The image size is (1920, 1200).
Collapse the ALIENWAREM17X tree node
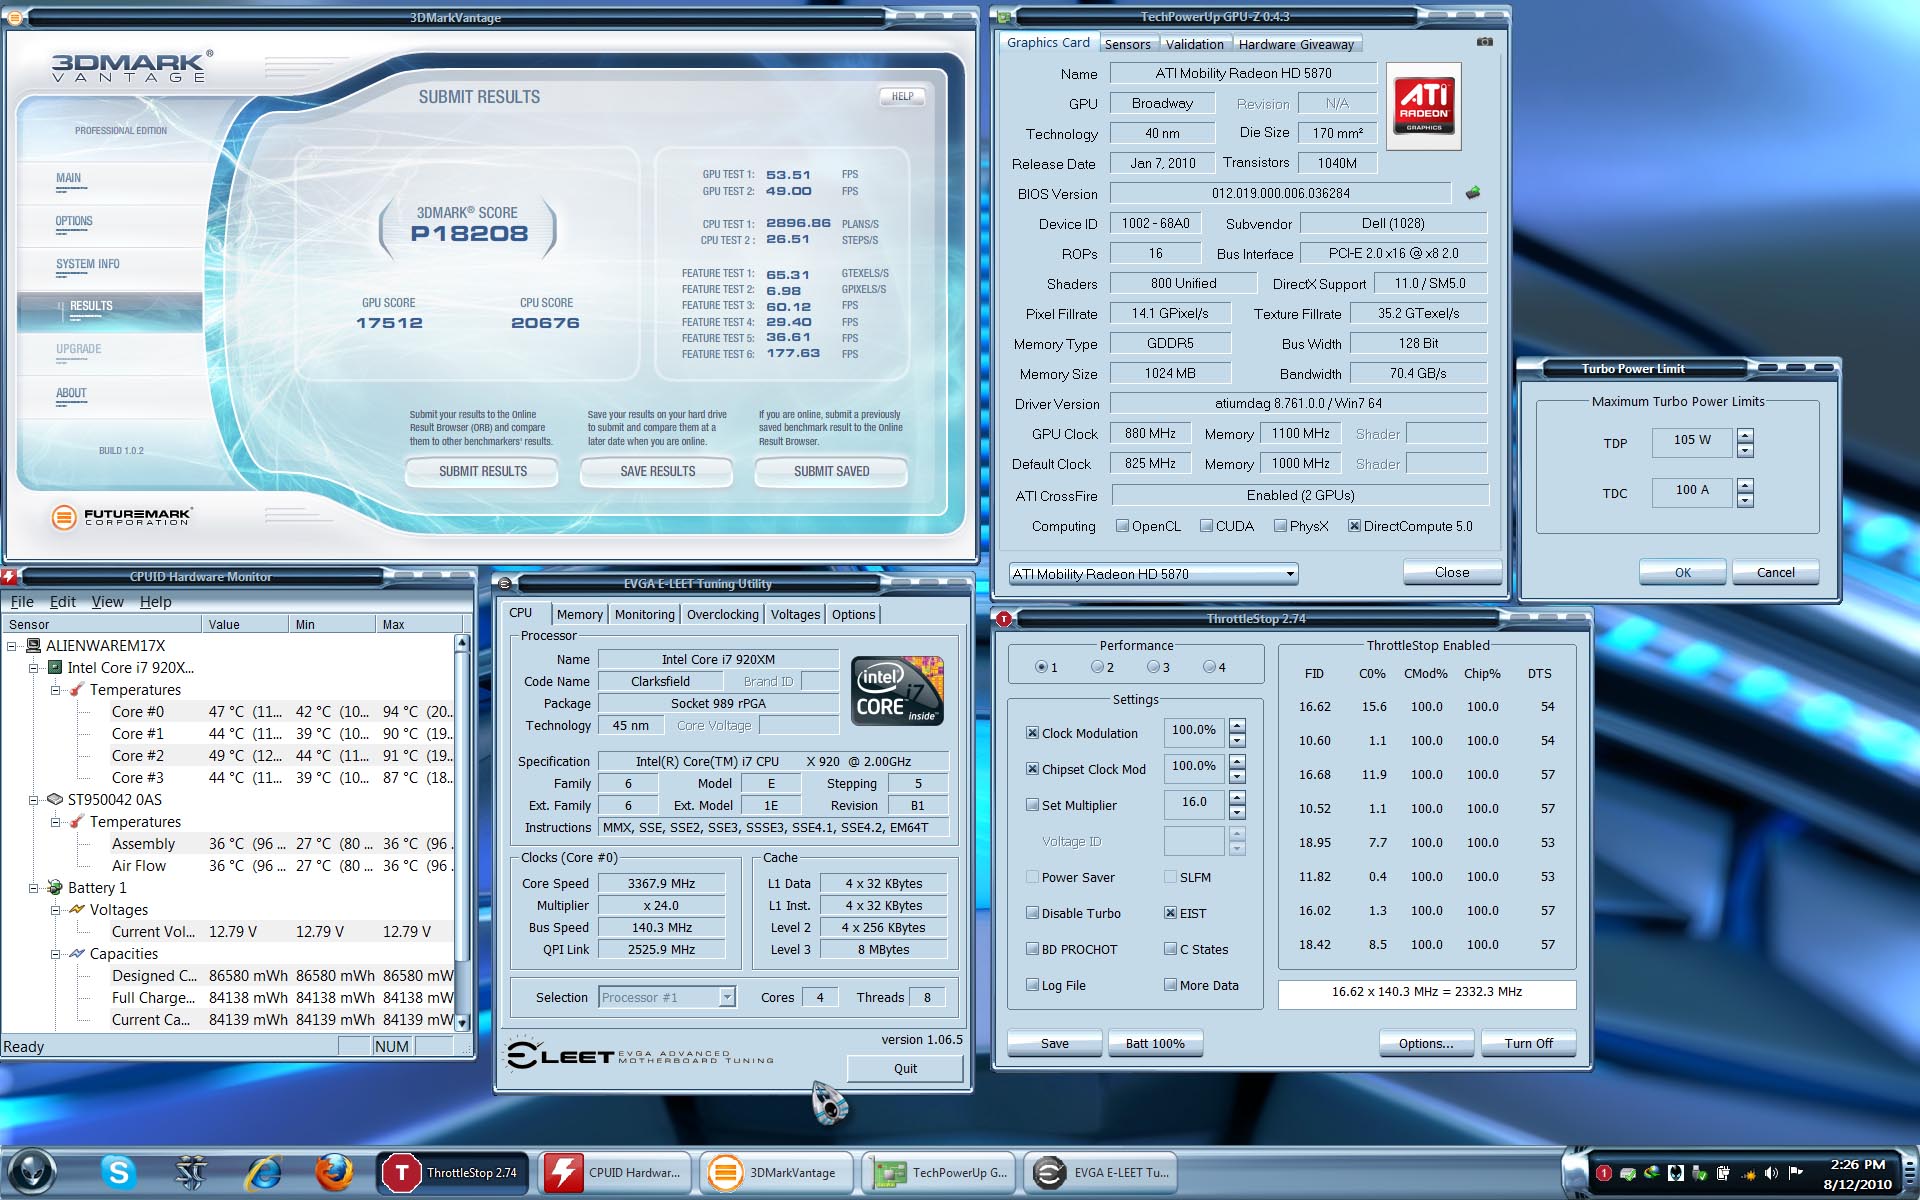(12, 646)
